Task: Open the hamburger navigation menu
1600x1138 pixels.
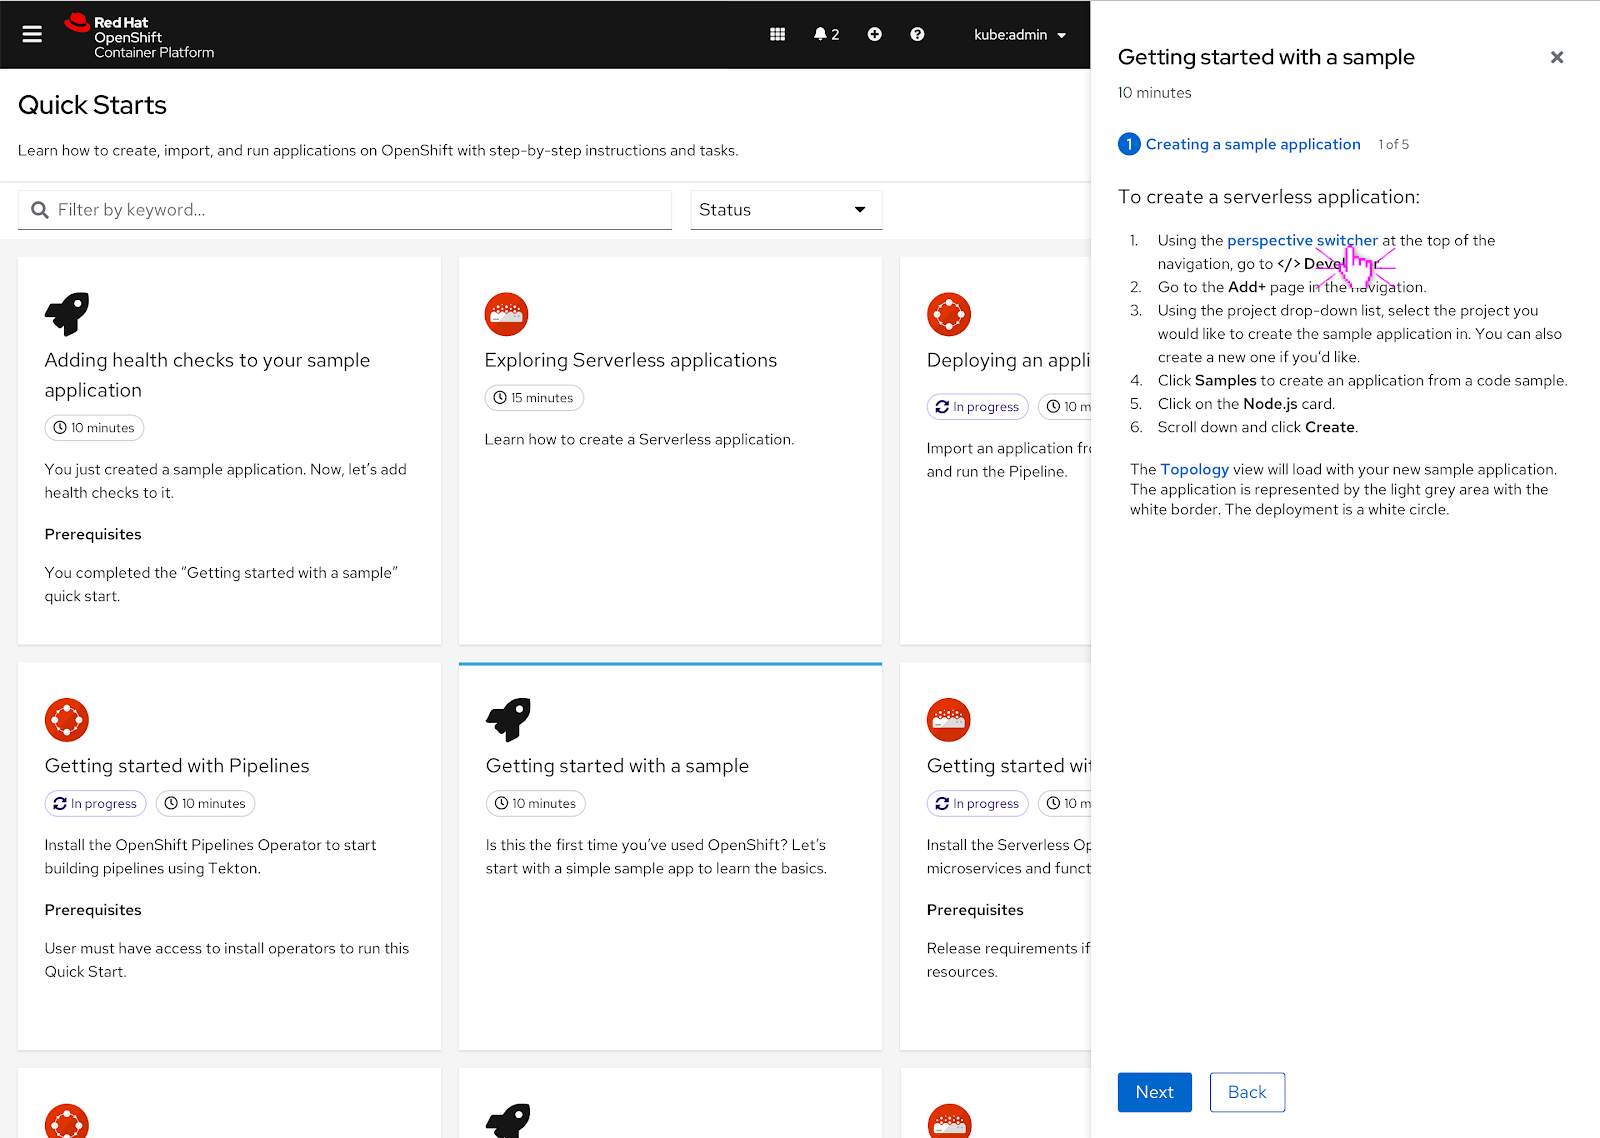Action: (x=32, y=34)
